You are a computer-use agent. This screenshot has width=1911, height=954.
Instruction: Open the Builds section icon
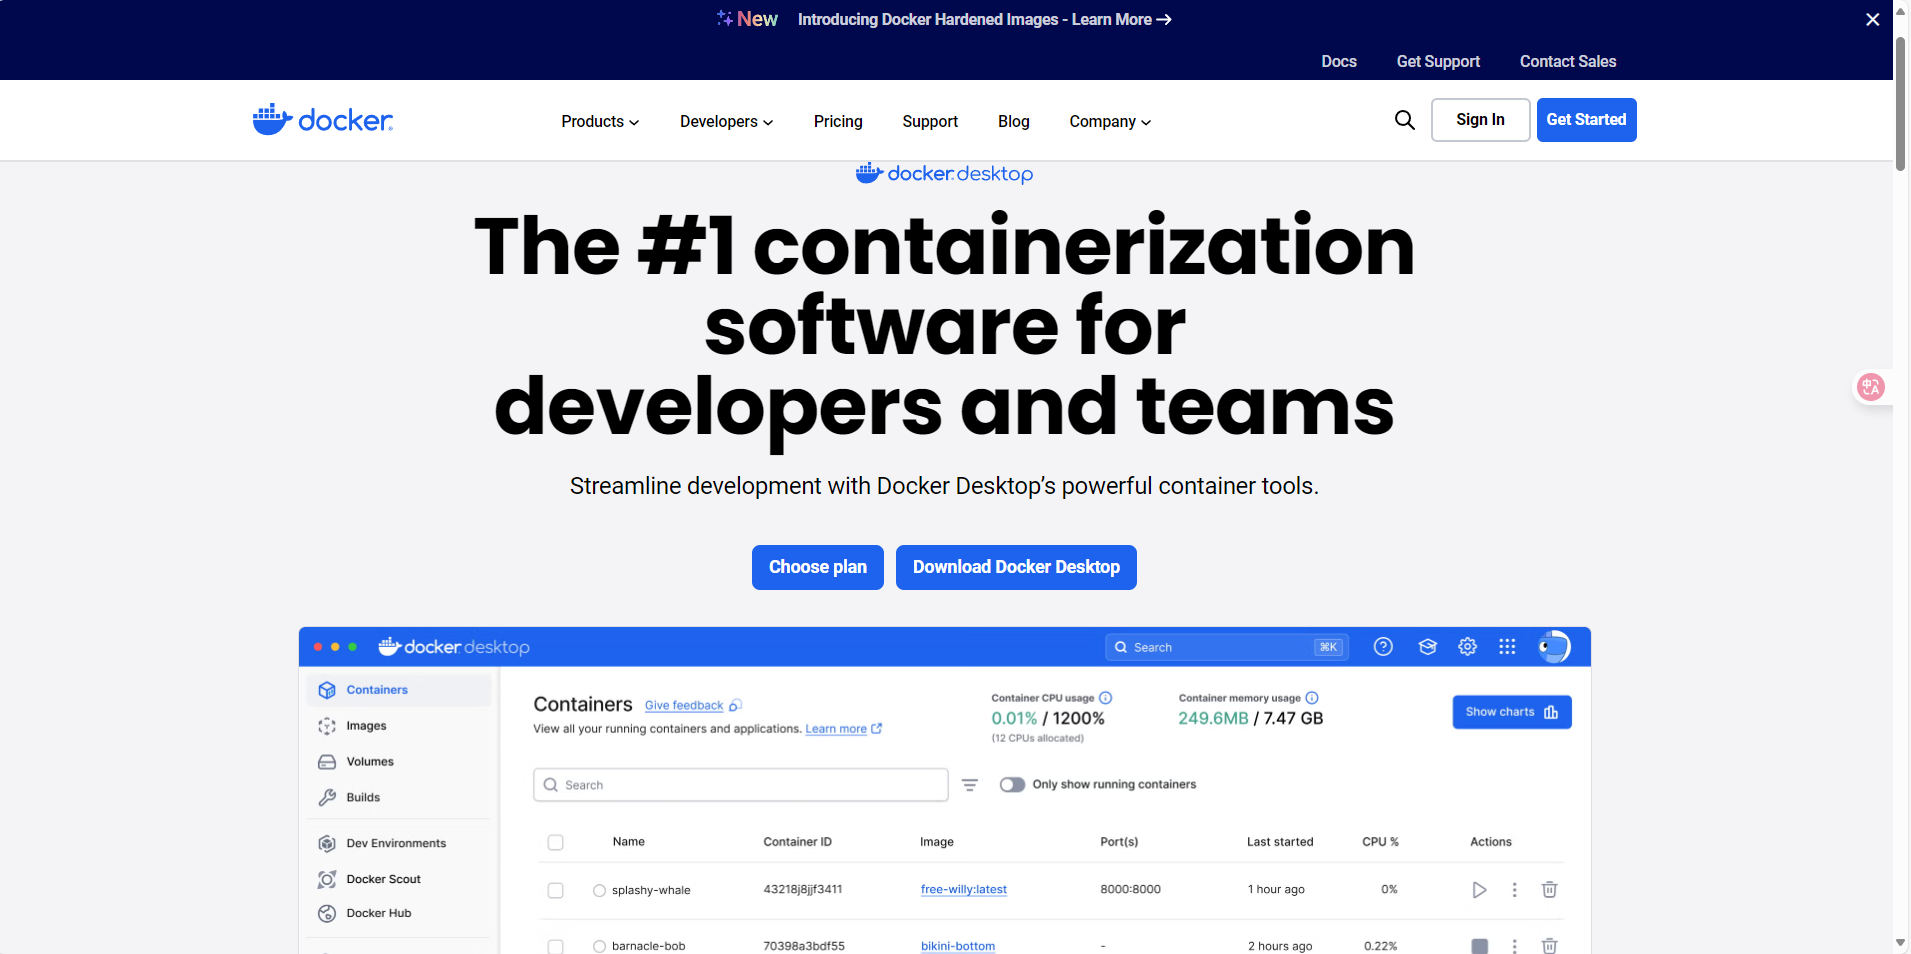pyautogui.click(x=328, y=797)
